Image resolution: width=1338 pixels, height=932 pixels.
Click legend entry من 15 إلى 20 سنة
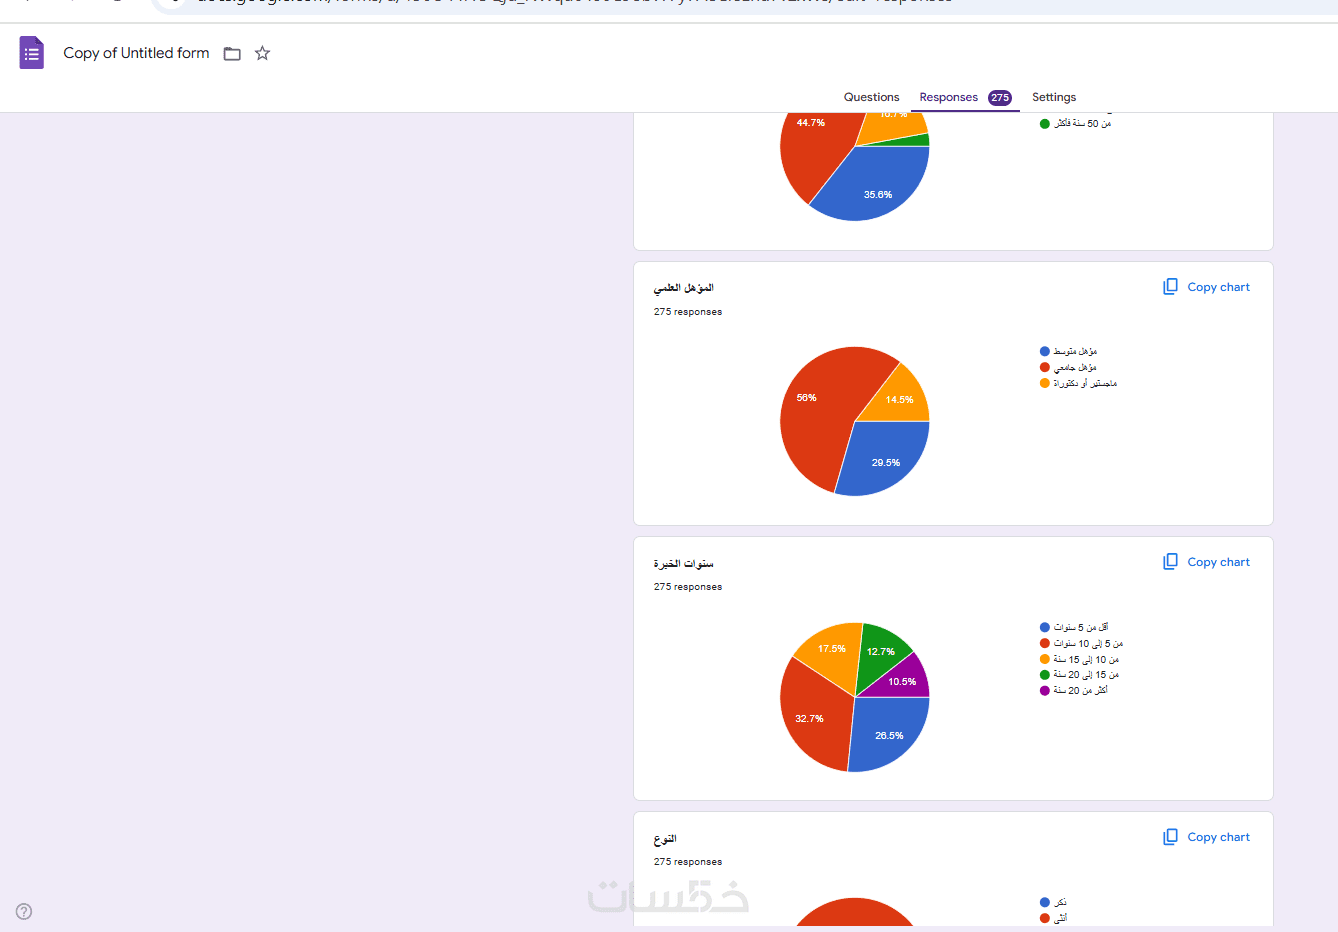[x=1079, y=675]
